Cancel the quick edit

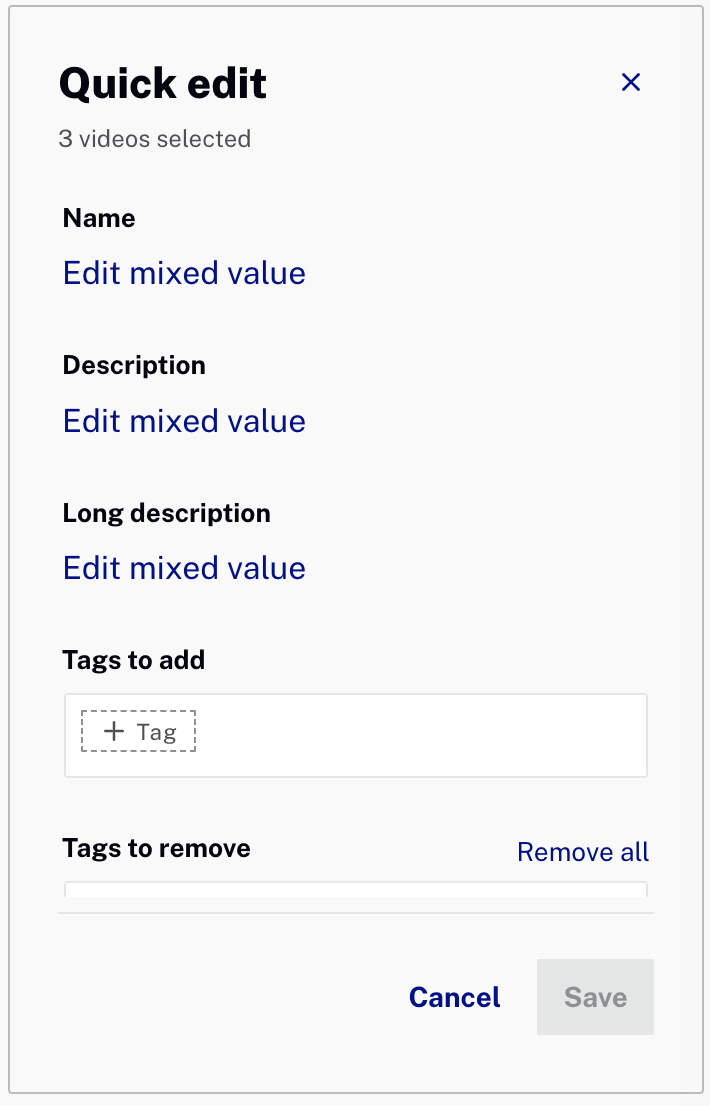coord(455,997)
